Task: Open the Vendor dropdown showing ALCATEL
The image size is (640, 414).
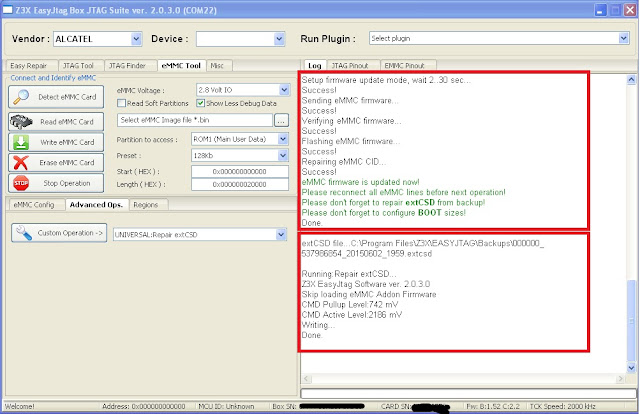Action: click(136, 39)
